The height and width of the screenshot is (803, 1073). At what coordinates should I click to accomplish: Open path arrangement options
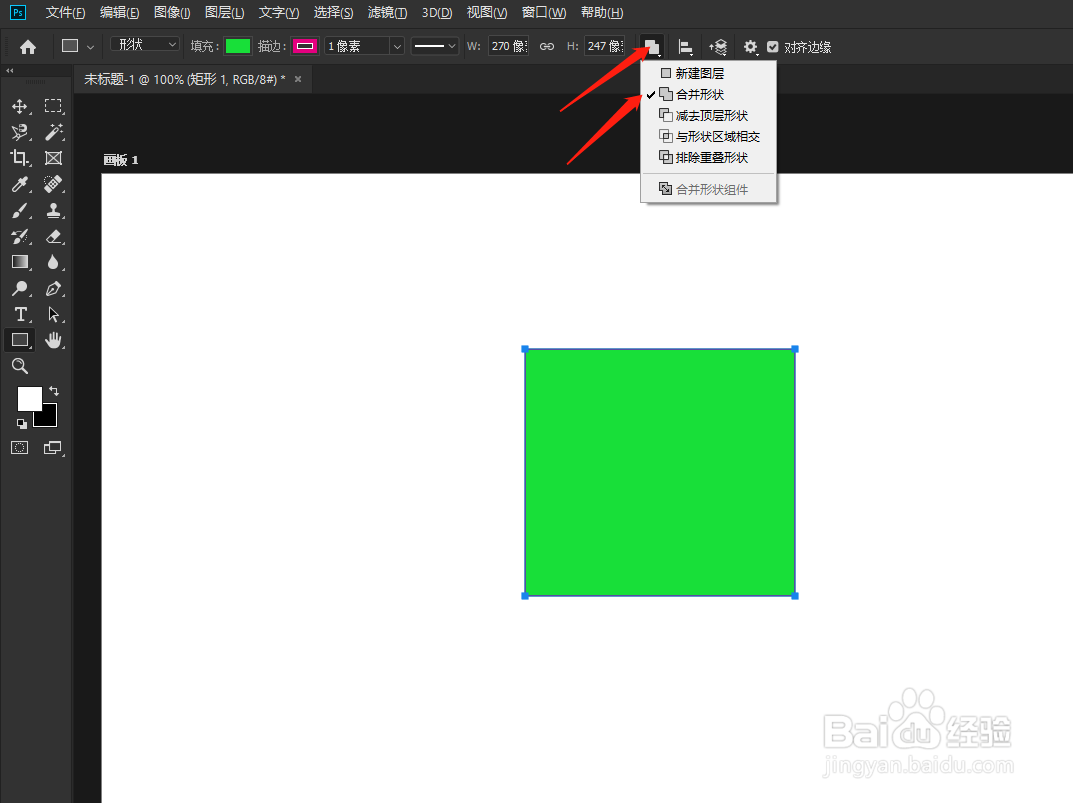718,47
